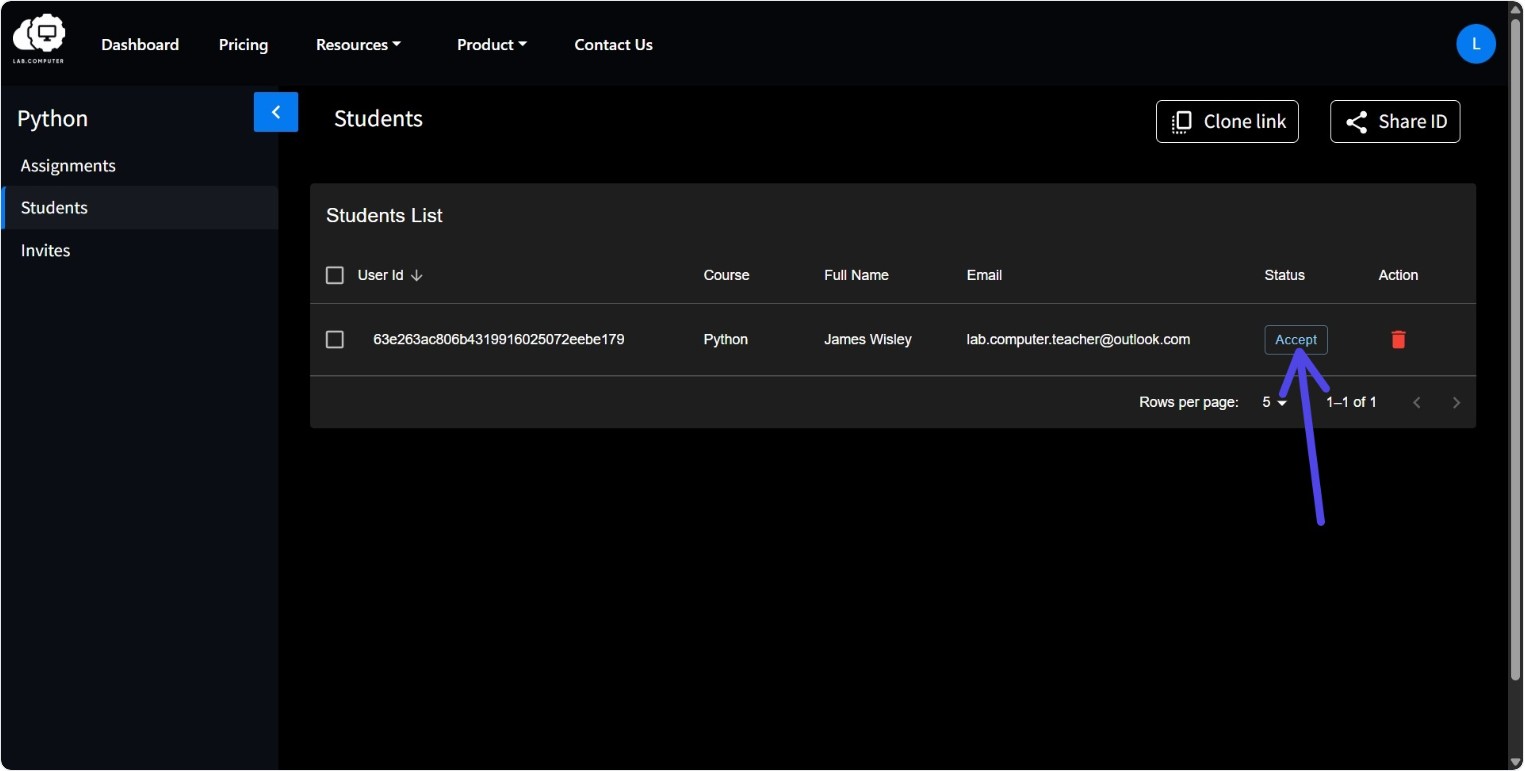Expand the Resources menu
Screen dimensions: 1525x771
pos(358,45)
